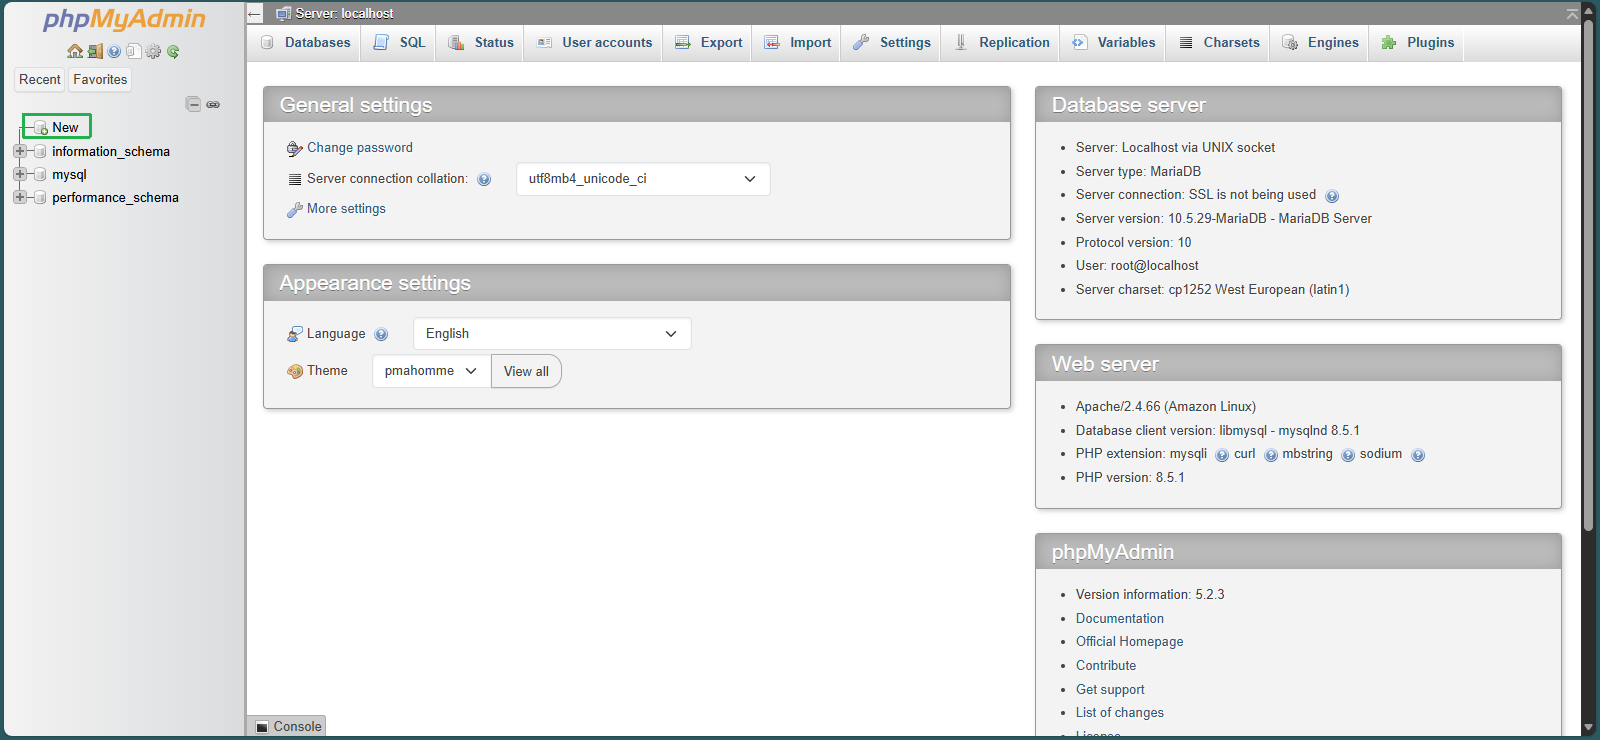1600x740 pixels.
Task: Open the Status tab
Action: coord(480,43)
